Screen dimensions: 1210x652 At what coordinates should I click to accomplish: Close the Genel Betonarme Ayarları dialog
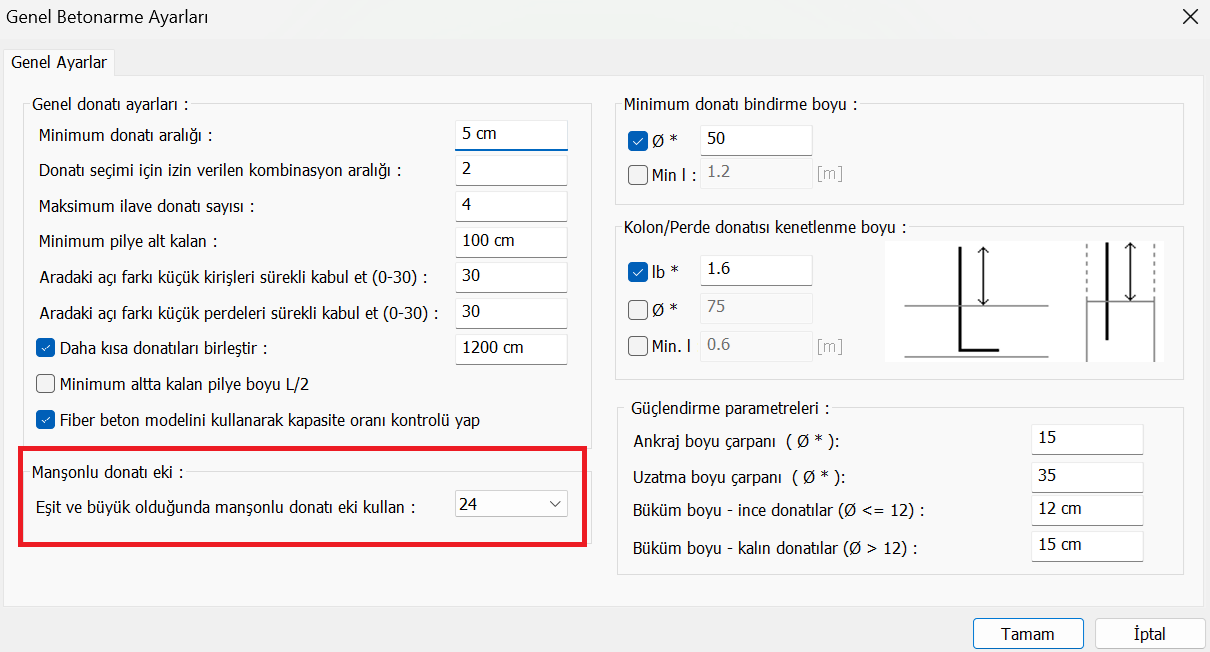coord(1190,16)
